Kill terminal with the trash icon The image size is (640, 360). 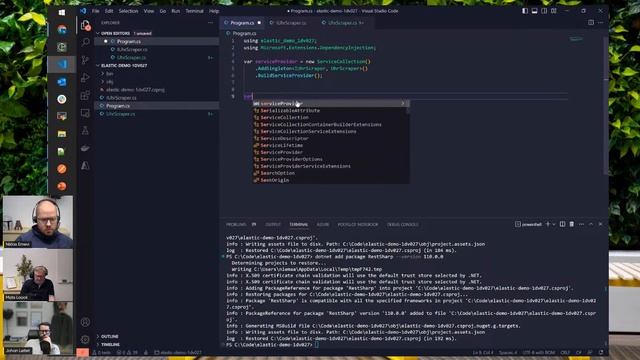click(572, 224)
